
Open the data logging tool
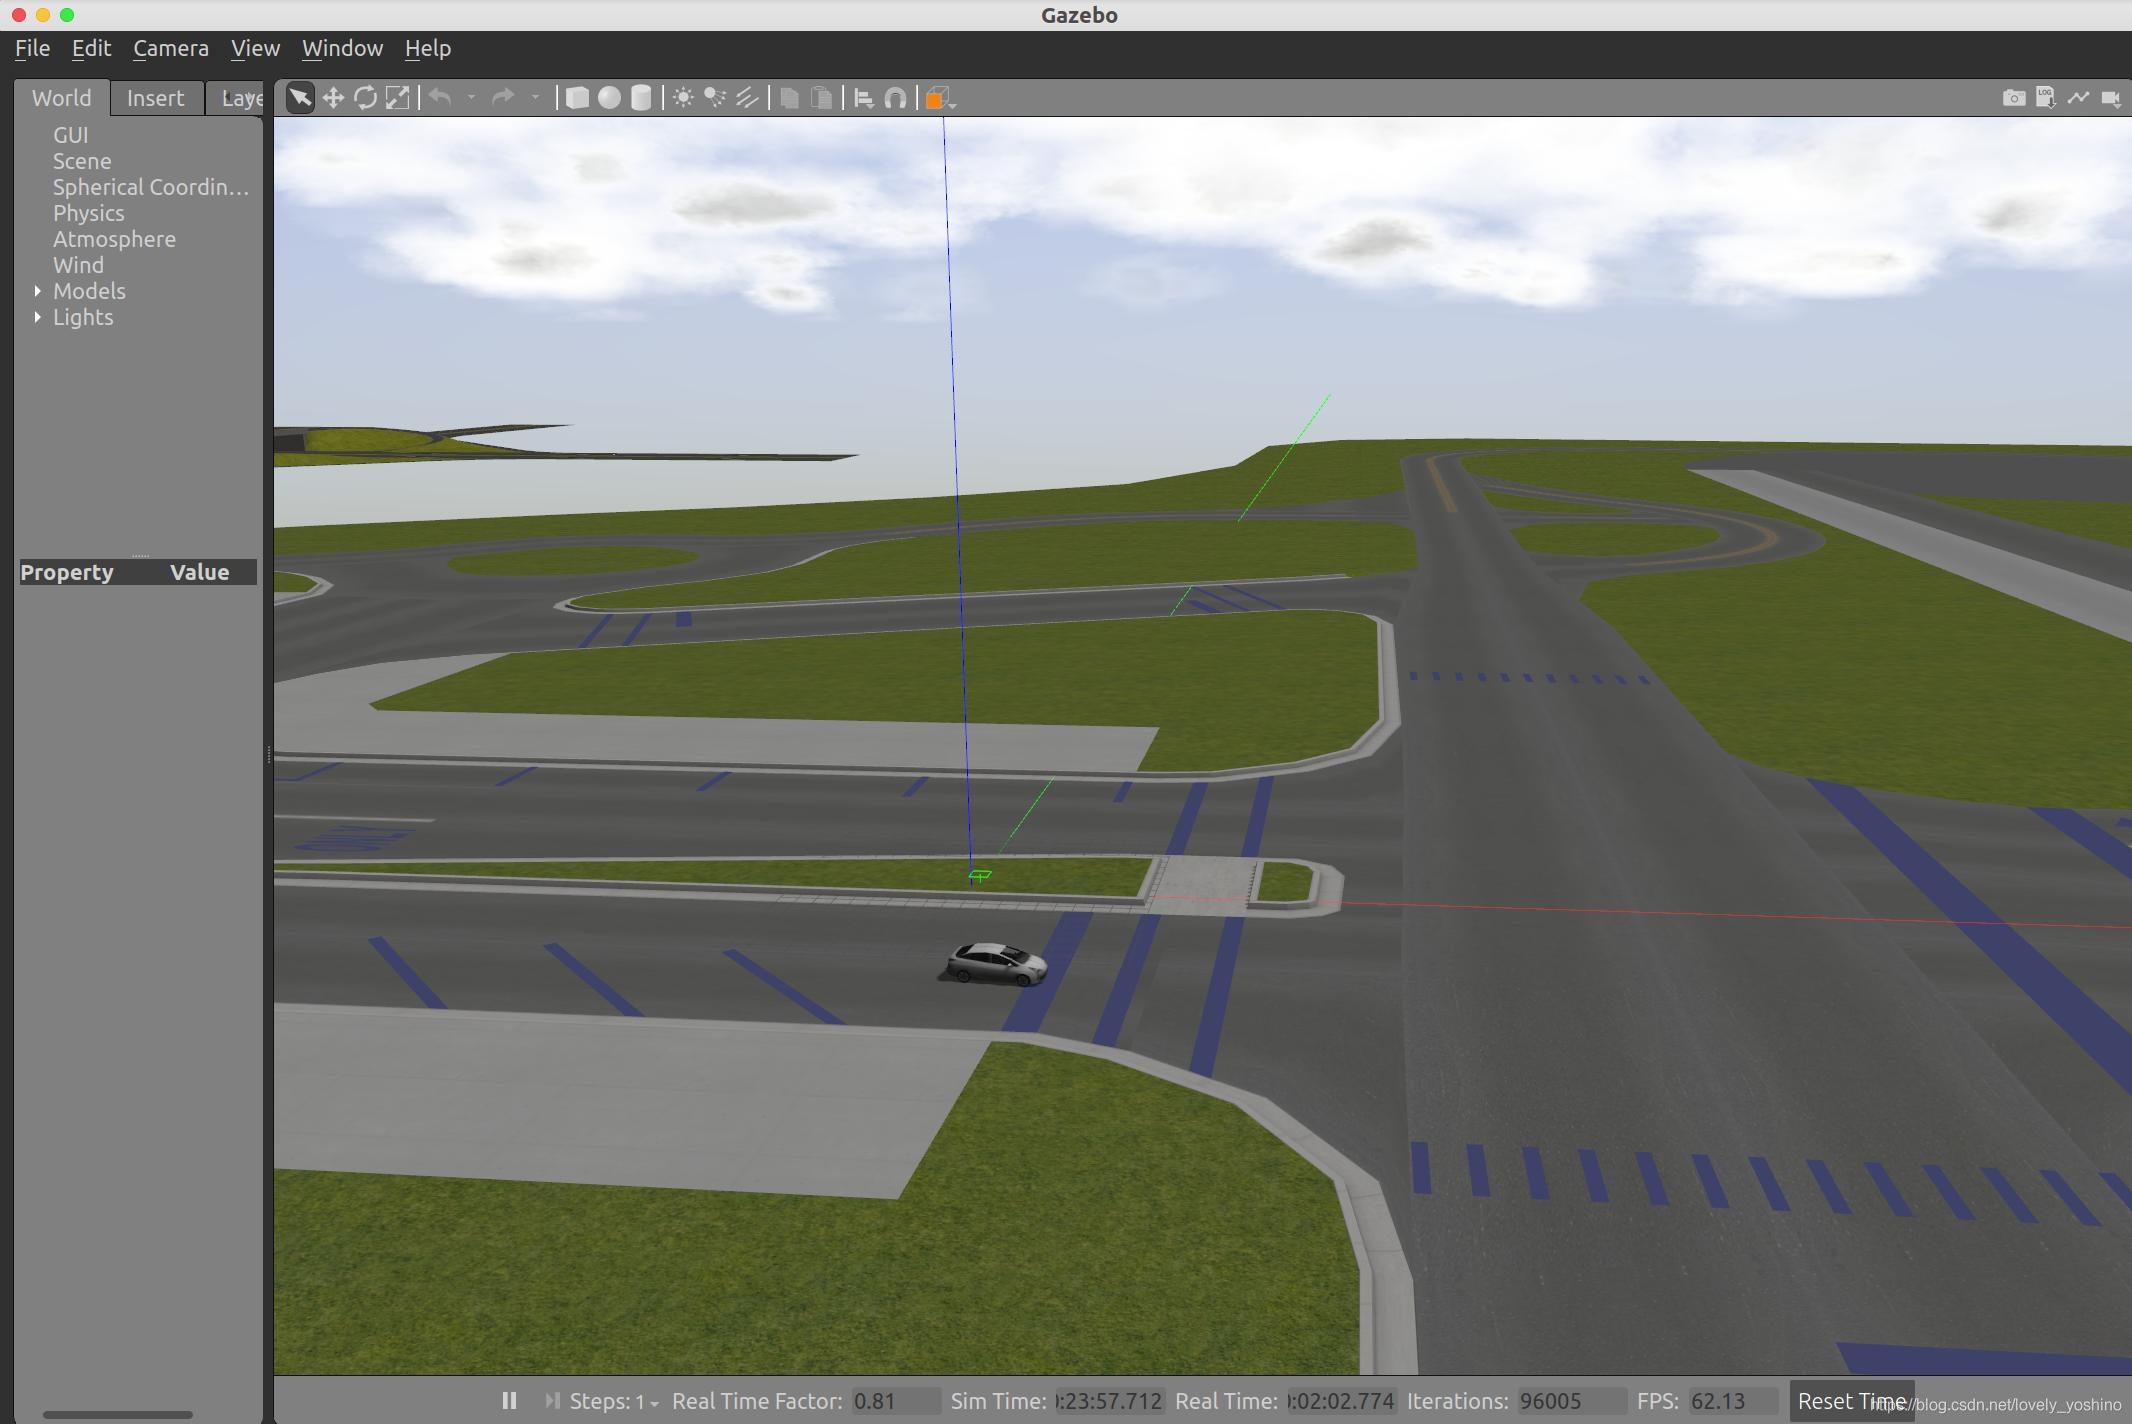[2045, 98]
